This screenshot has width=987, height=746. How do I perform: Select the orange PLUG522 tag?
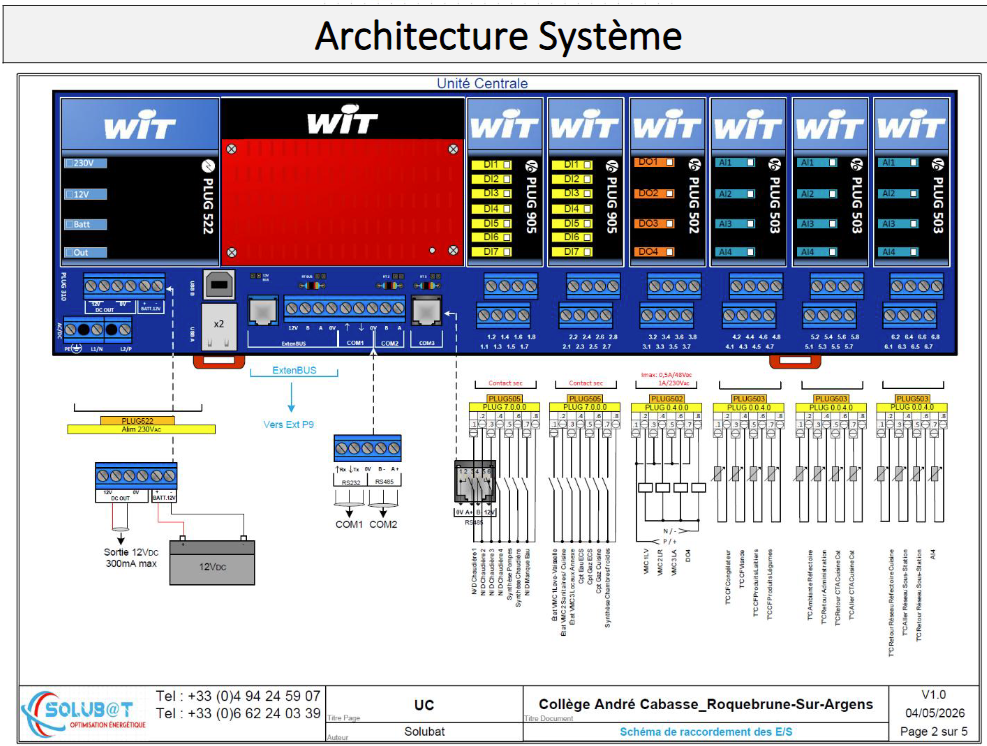coord(138,421)
